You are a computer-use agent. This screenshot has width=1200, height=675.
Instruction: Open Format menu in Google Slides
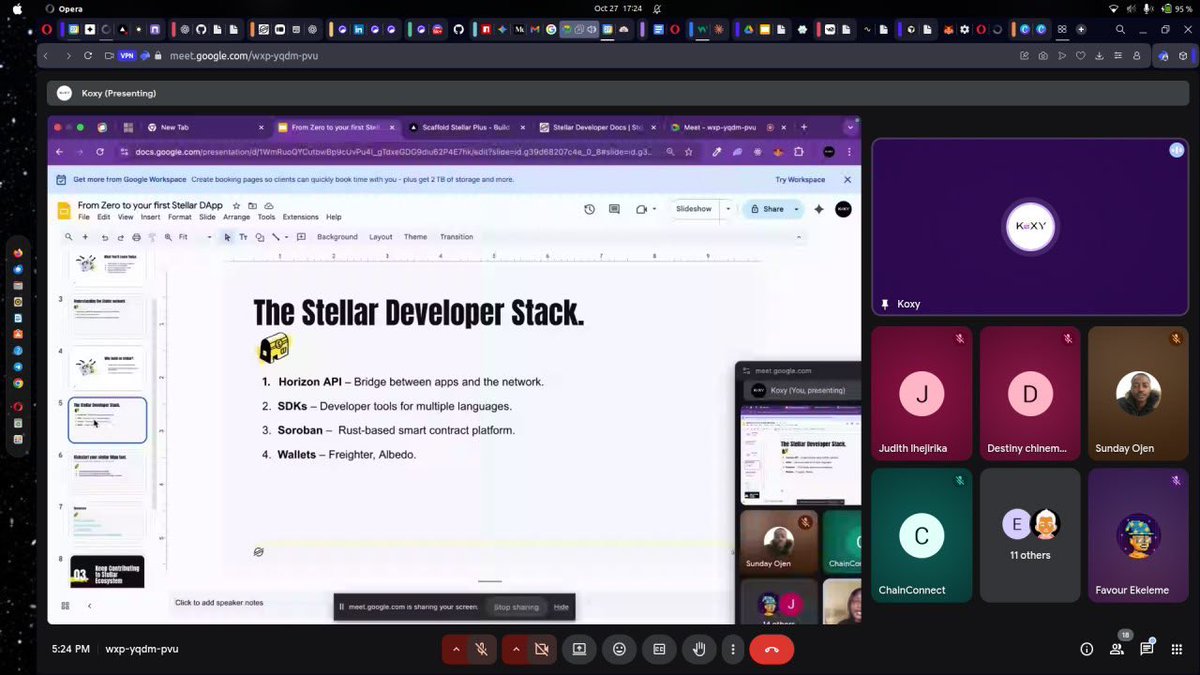[179, 217]
